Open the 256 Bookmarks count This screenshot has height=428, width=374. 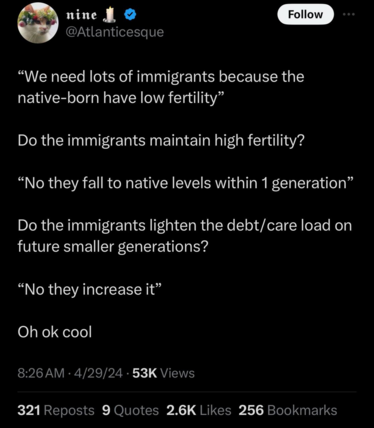pos(288,410)
